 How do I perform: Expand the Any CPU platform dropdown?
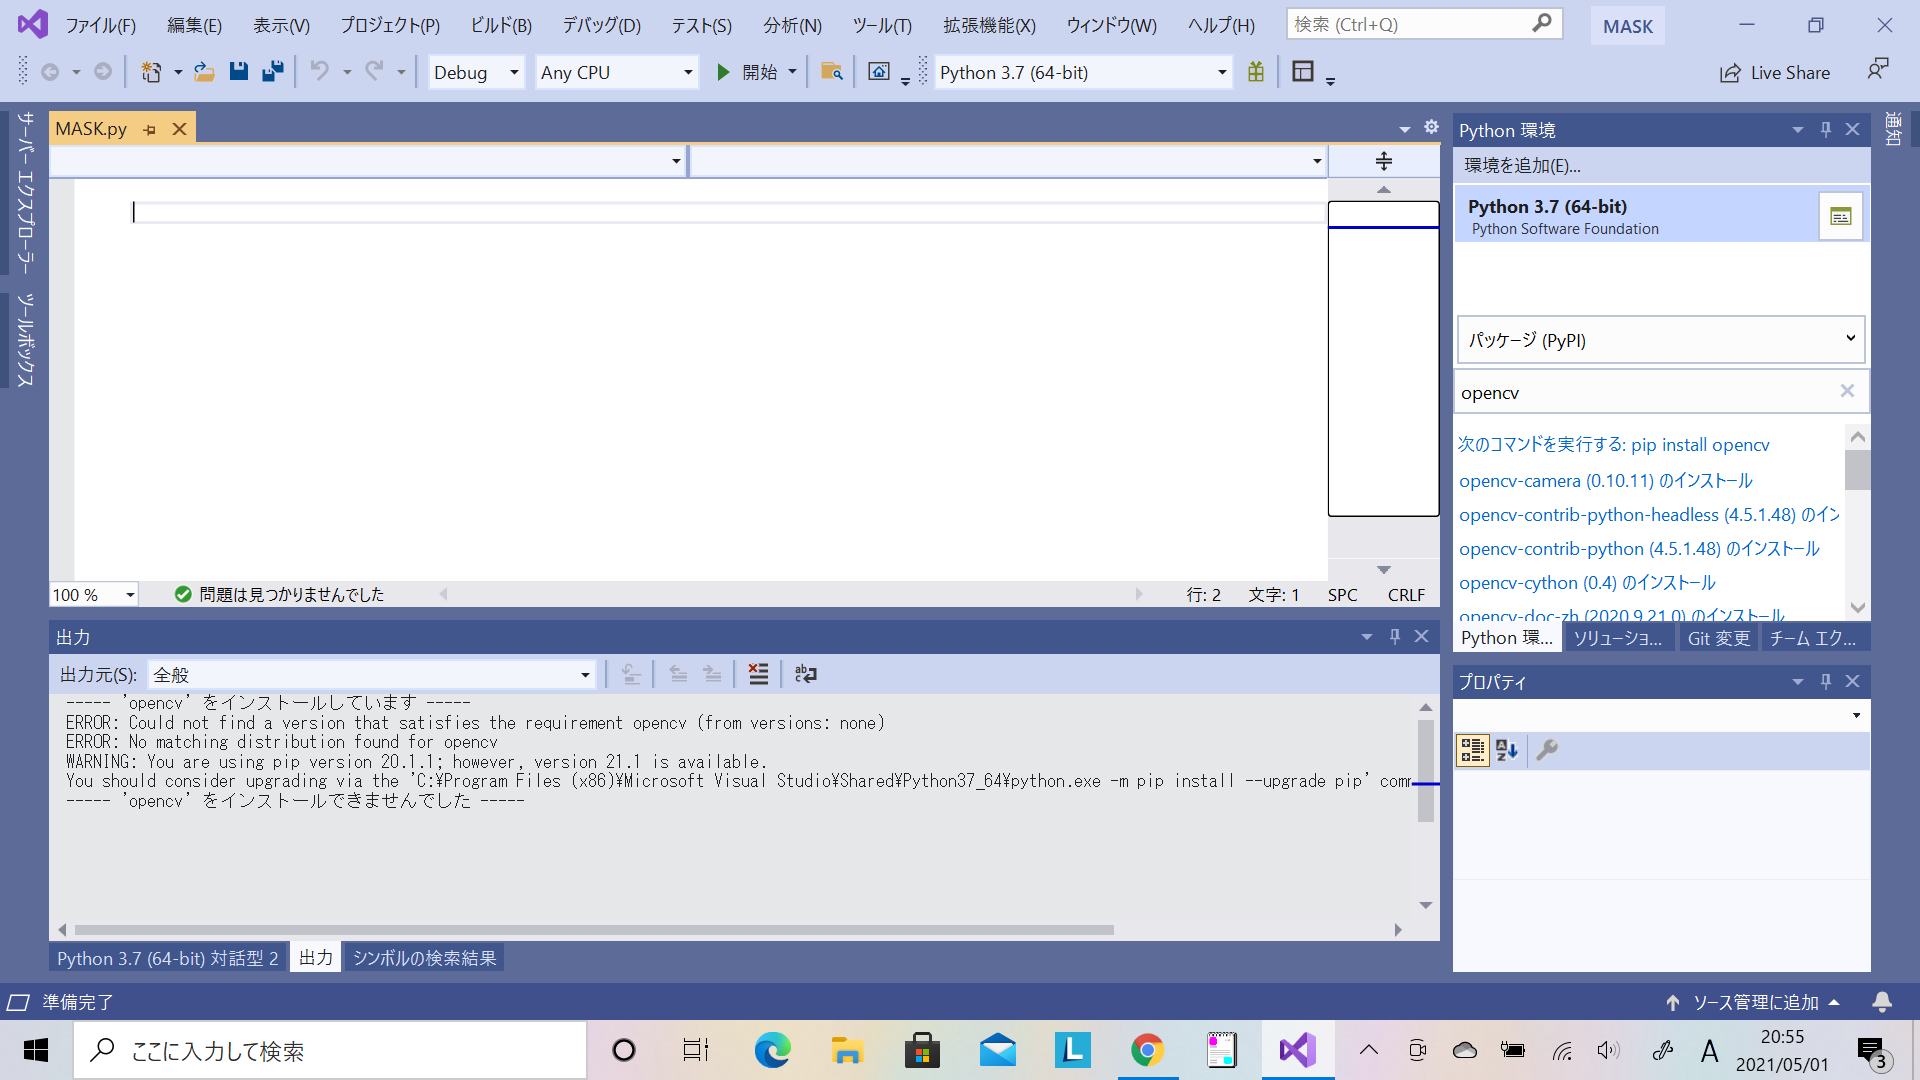tap(687, 72)
